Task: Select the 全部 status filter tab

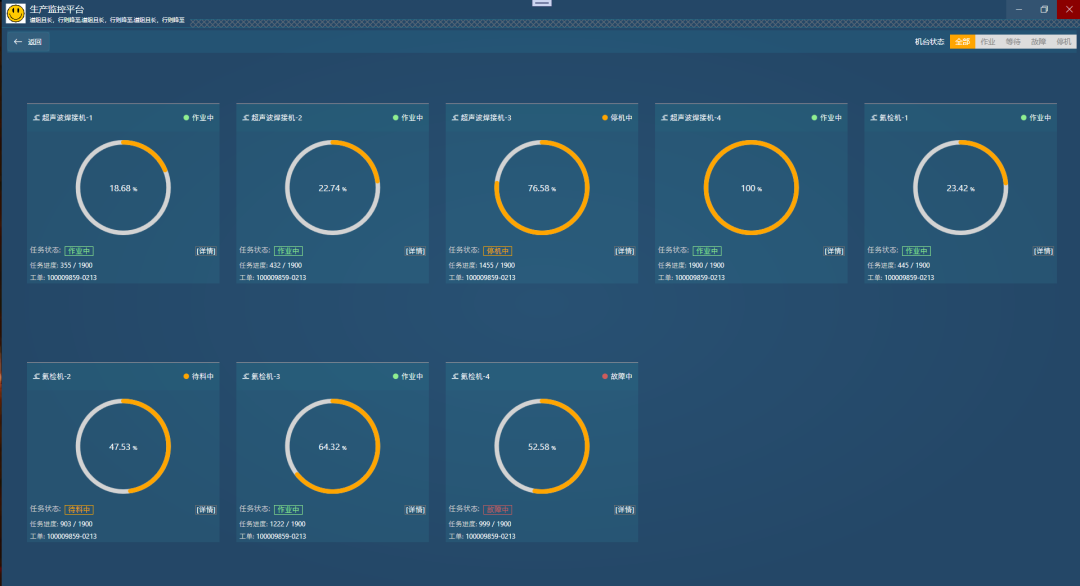Action: 962,42
